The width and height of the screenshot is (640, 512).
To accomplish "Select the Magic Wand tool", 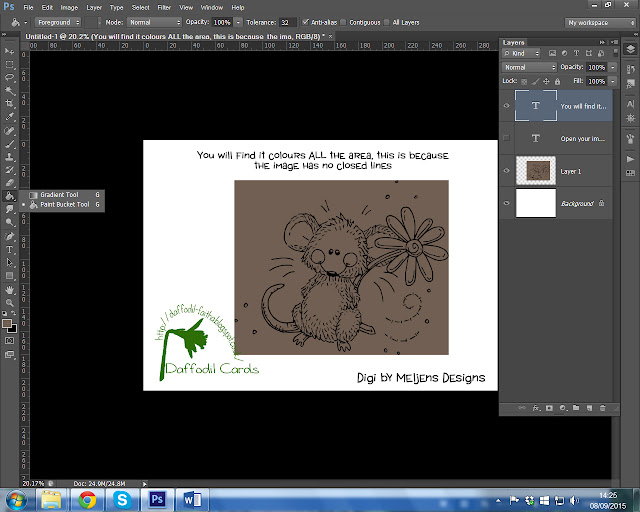I will tap(9, 91).
